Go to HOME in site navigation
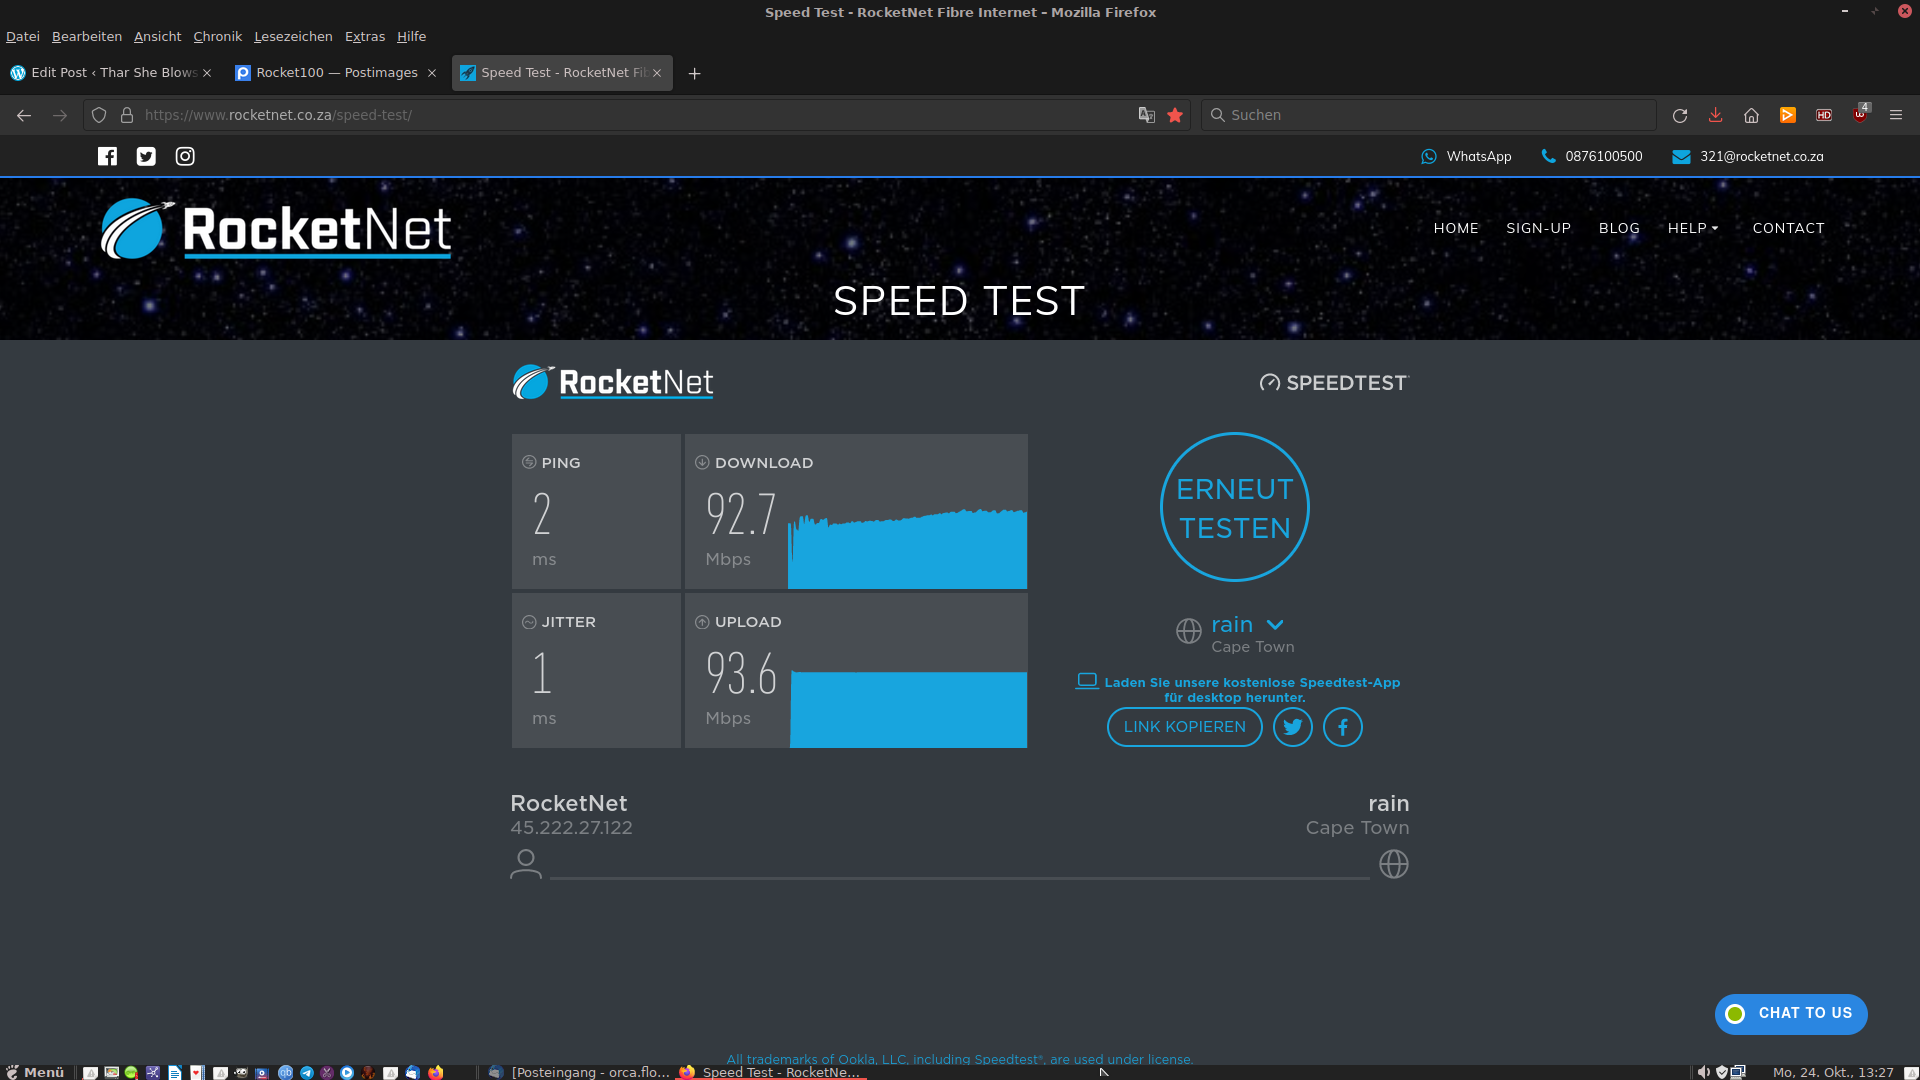The width and height of the screenshot is (1920, 1080). point(1456,228)
